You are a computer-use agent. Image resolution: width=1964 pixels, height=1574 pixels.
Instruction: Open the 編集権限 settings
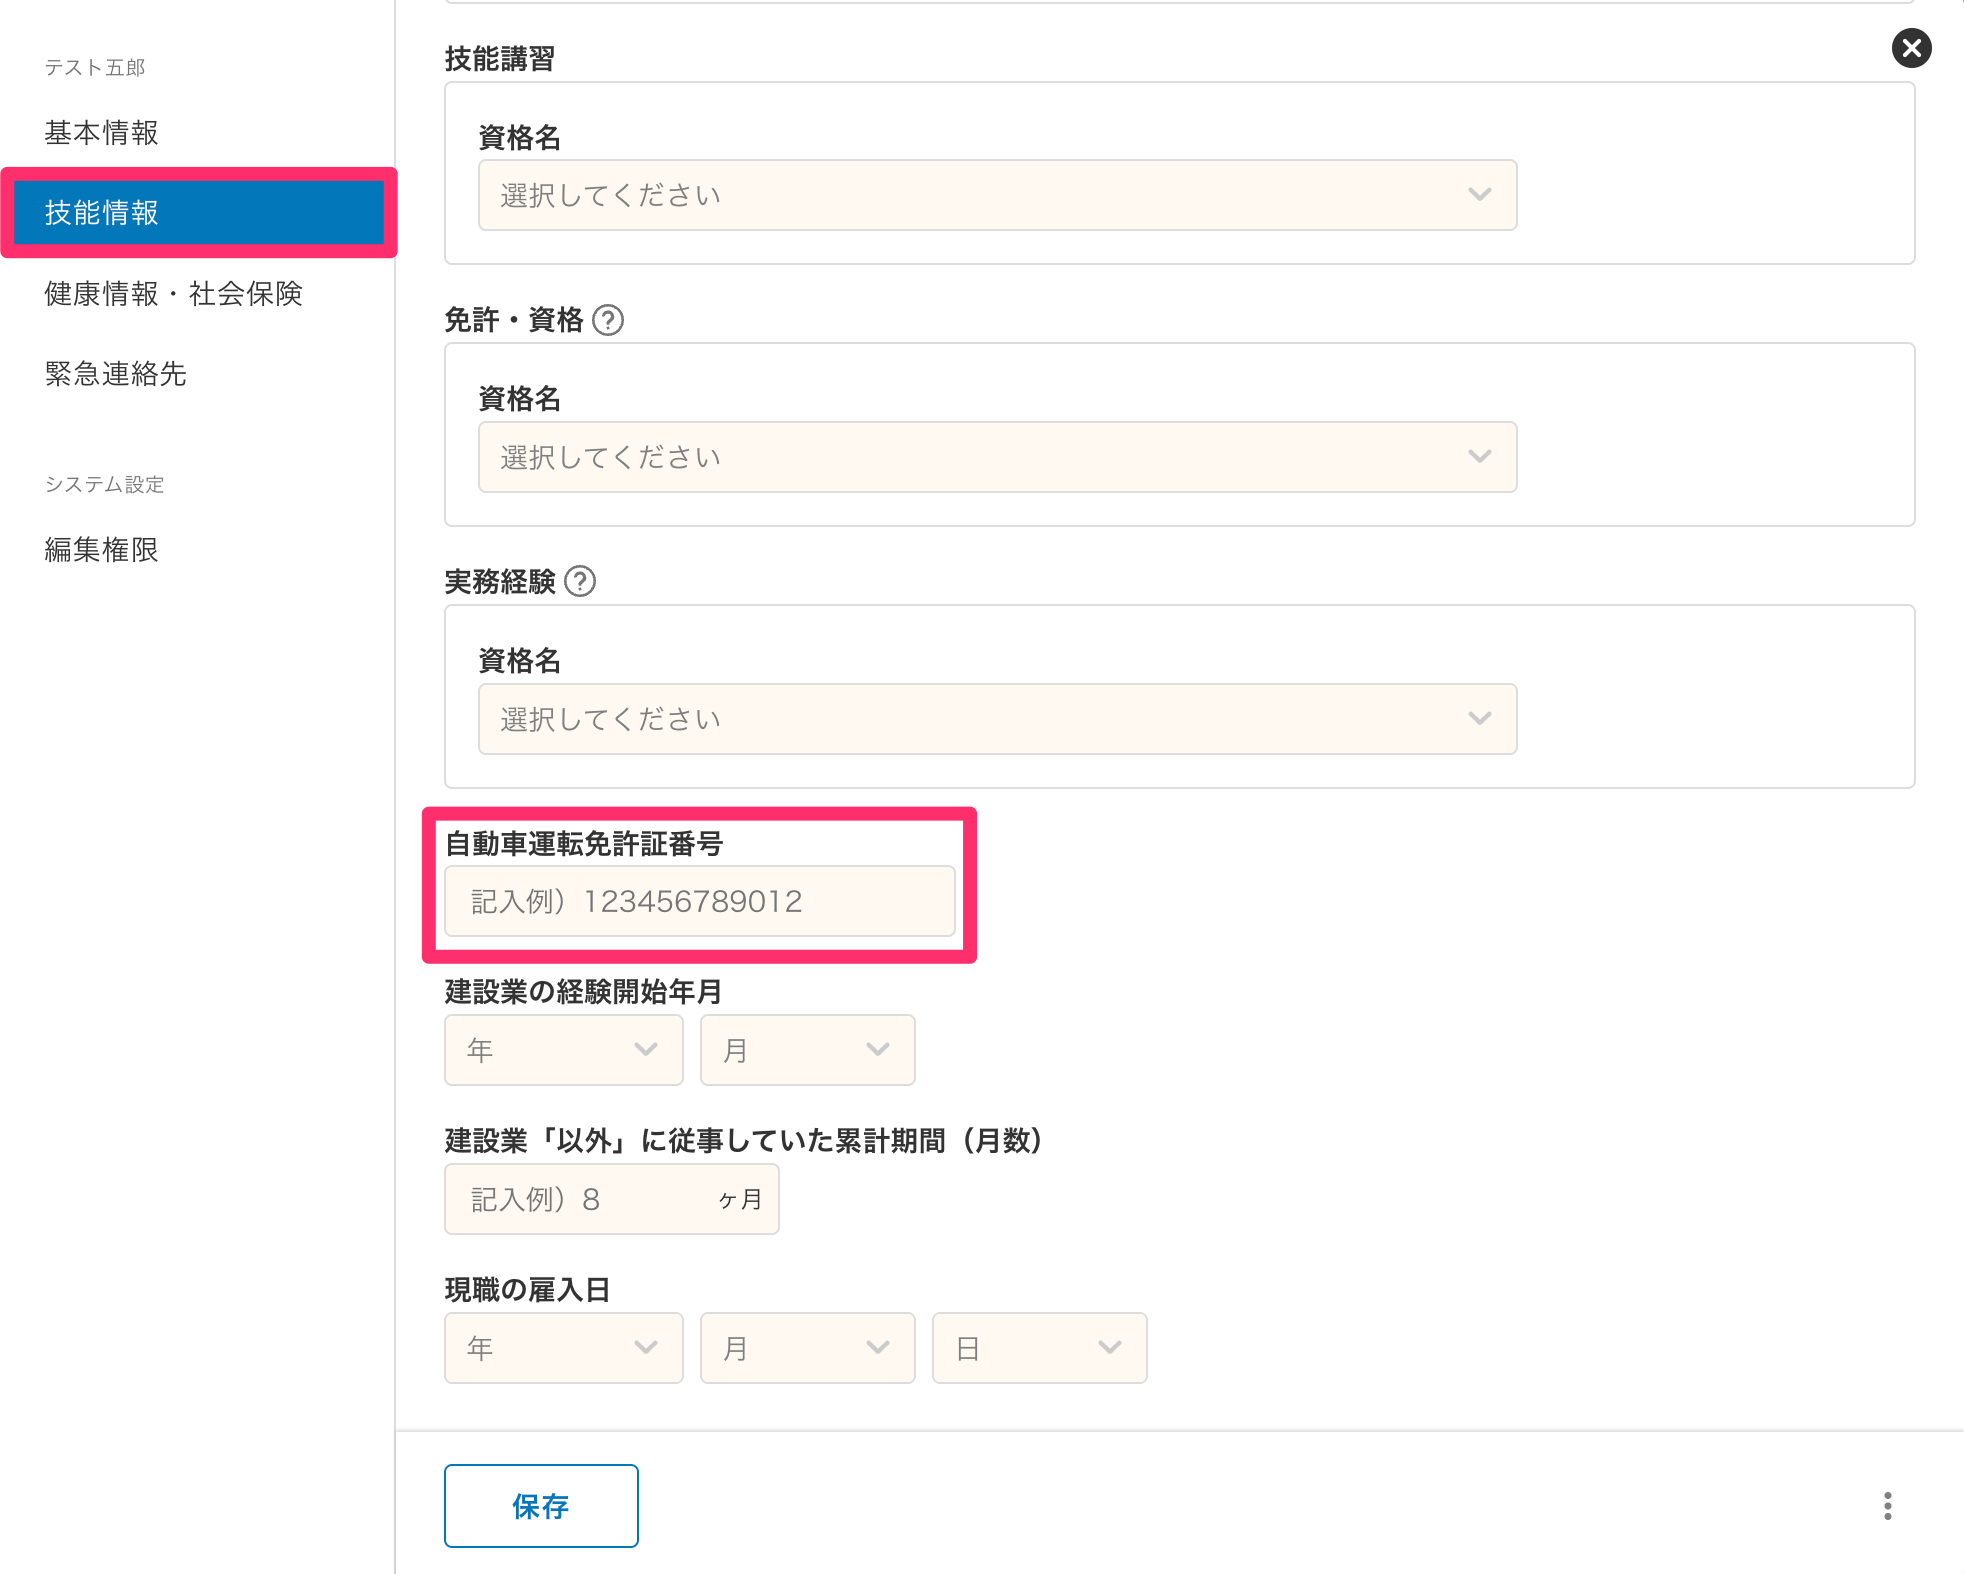click(x=100, y=550)
